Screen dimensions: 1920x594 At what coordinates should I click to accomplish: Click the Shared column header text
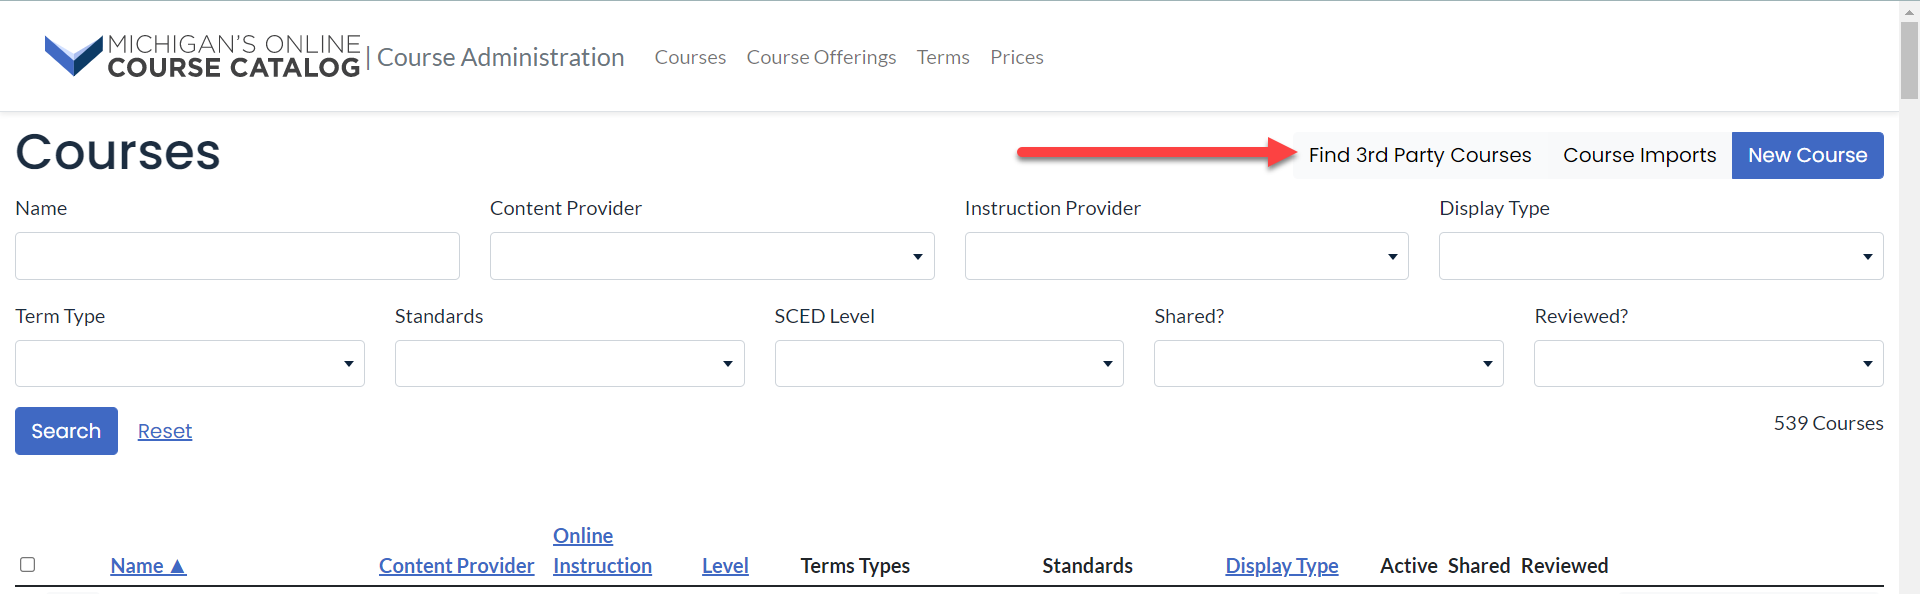(x=1479, y=566)
